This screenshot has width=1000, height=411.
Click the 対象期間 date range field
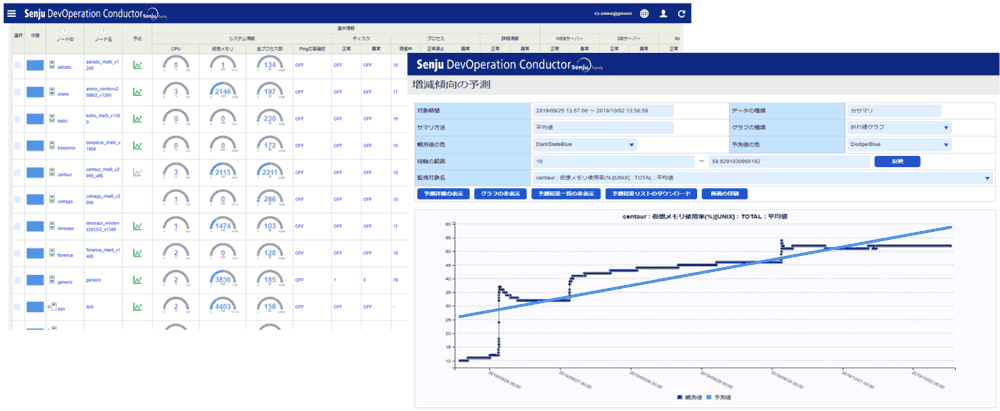coord(603,111)
